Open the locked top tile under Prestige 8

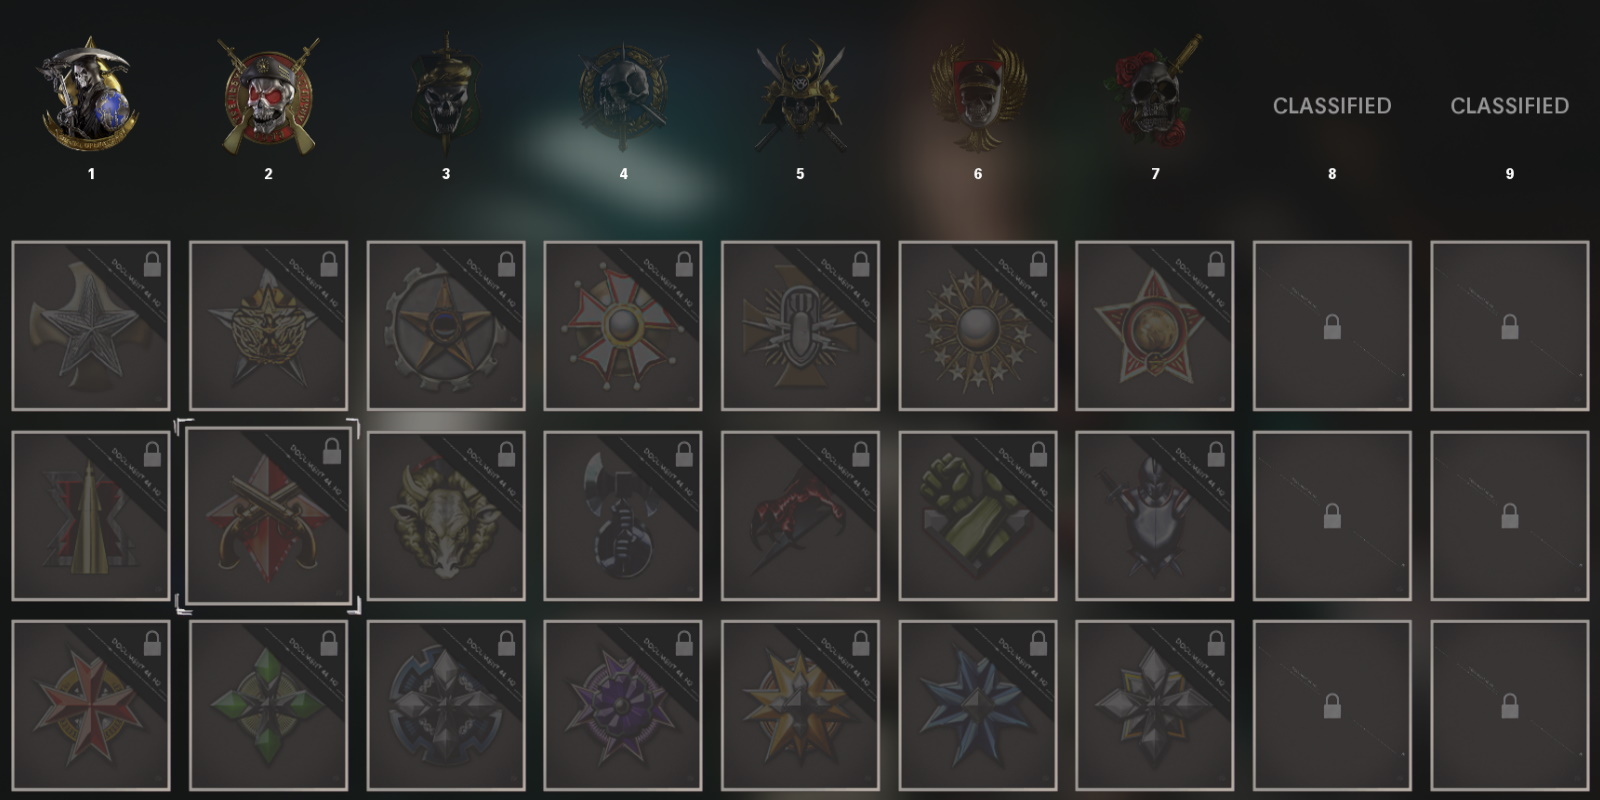click(x=1332, y=326)
